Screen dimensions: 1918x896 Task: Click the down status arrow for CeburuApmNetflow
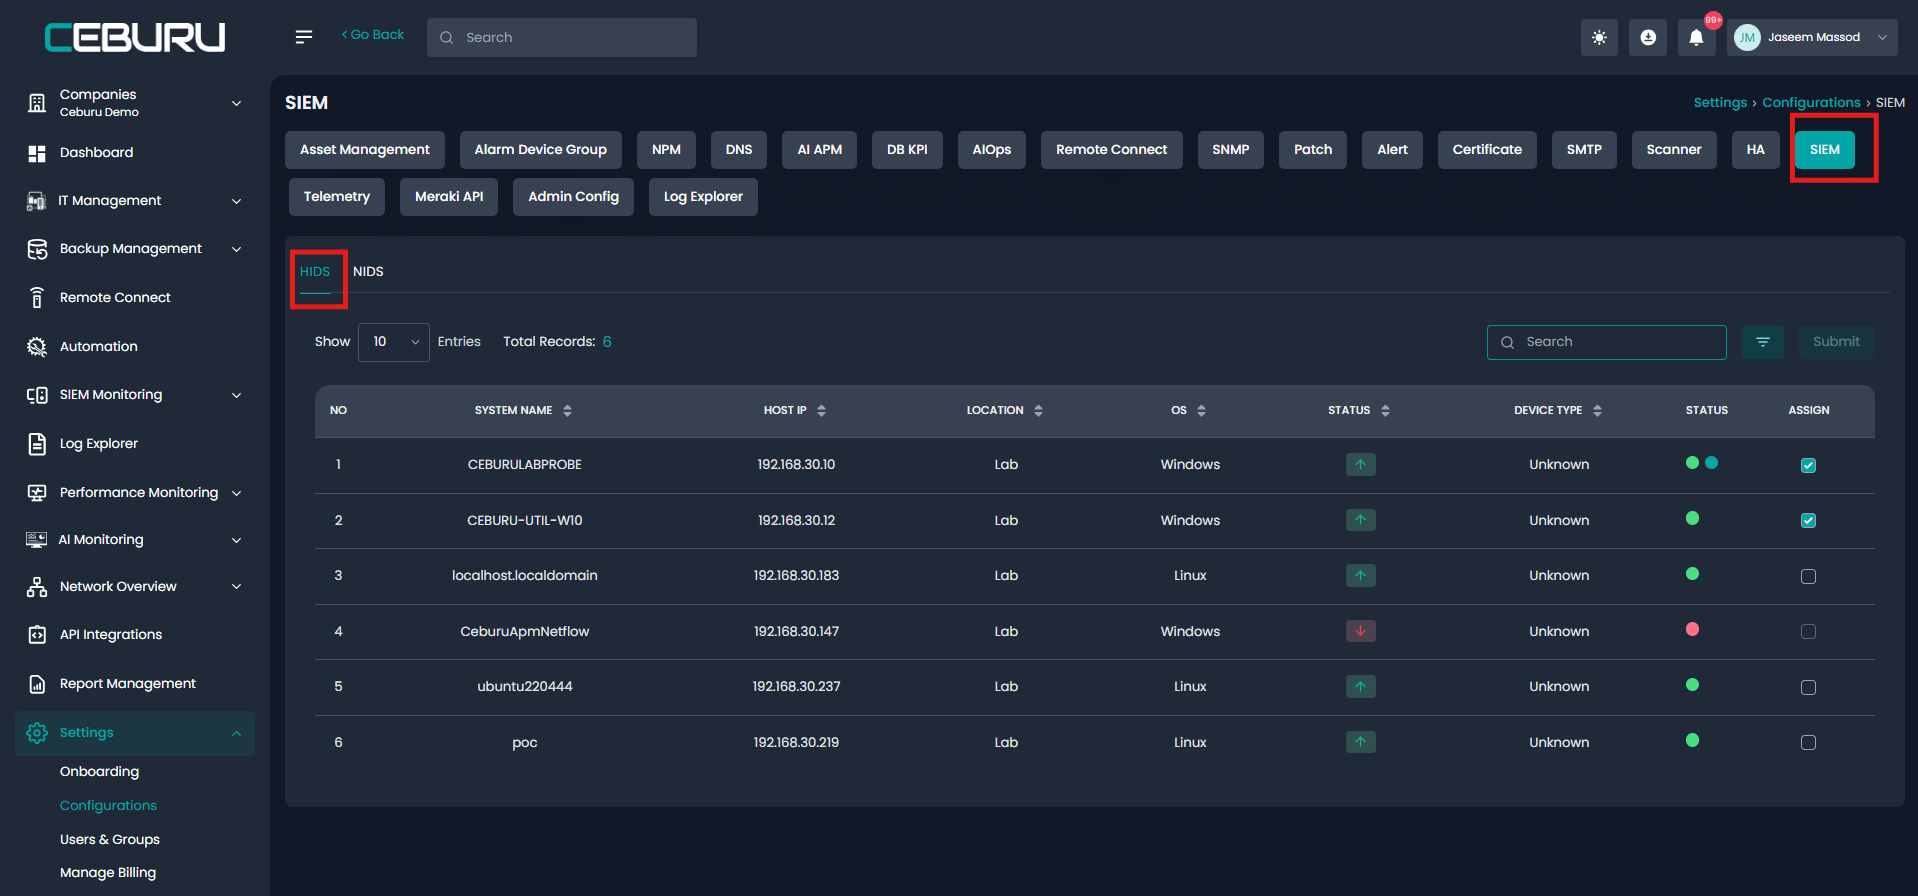pos(1360,631)
